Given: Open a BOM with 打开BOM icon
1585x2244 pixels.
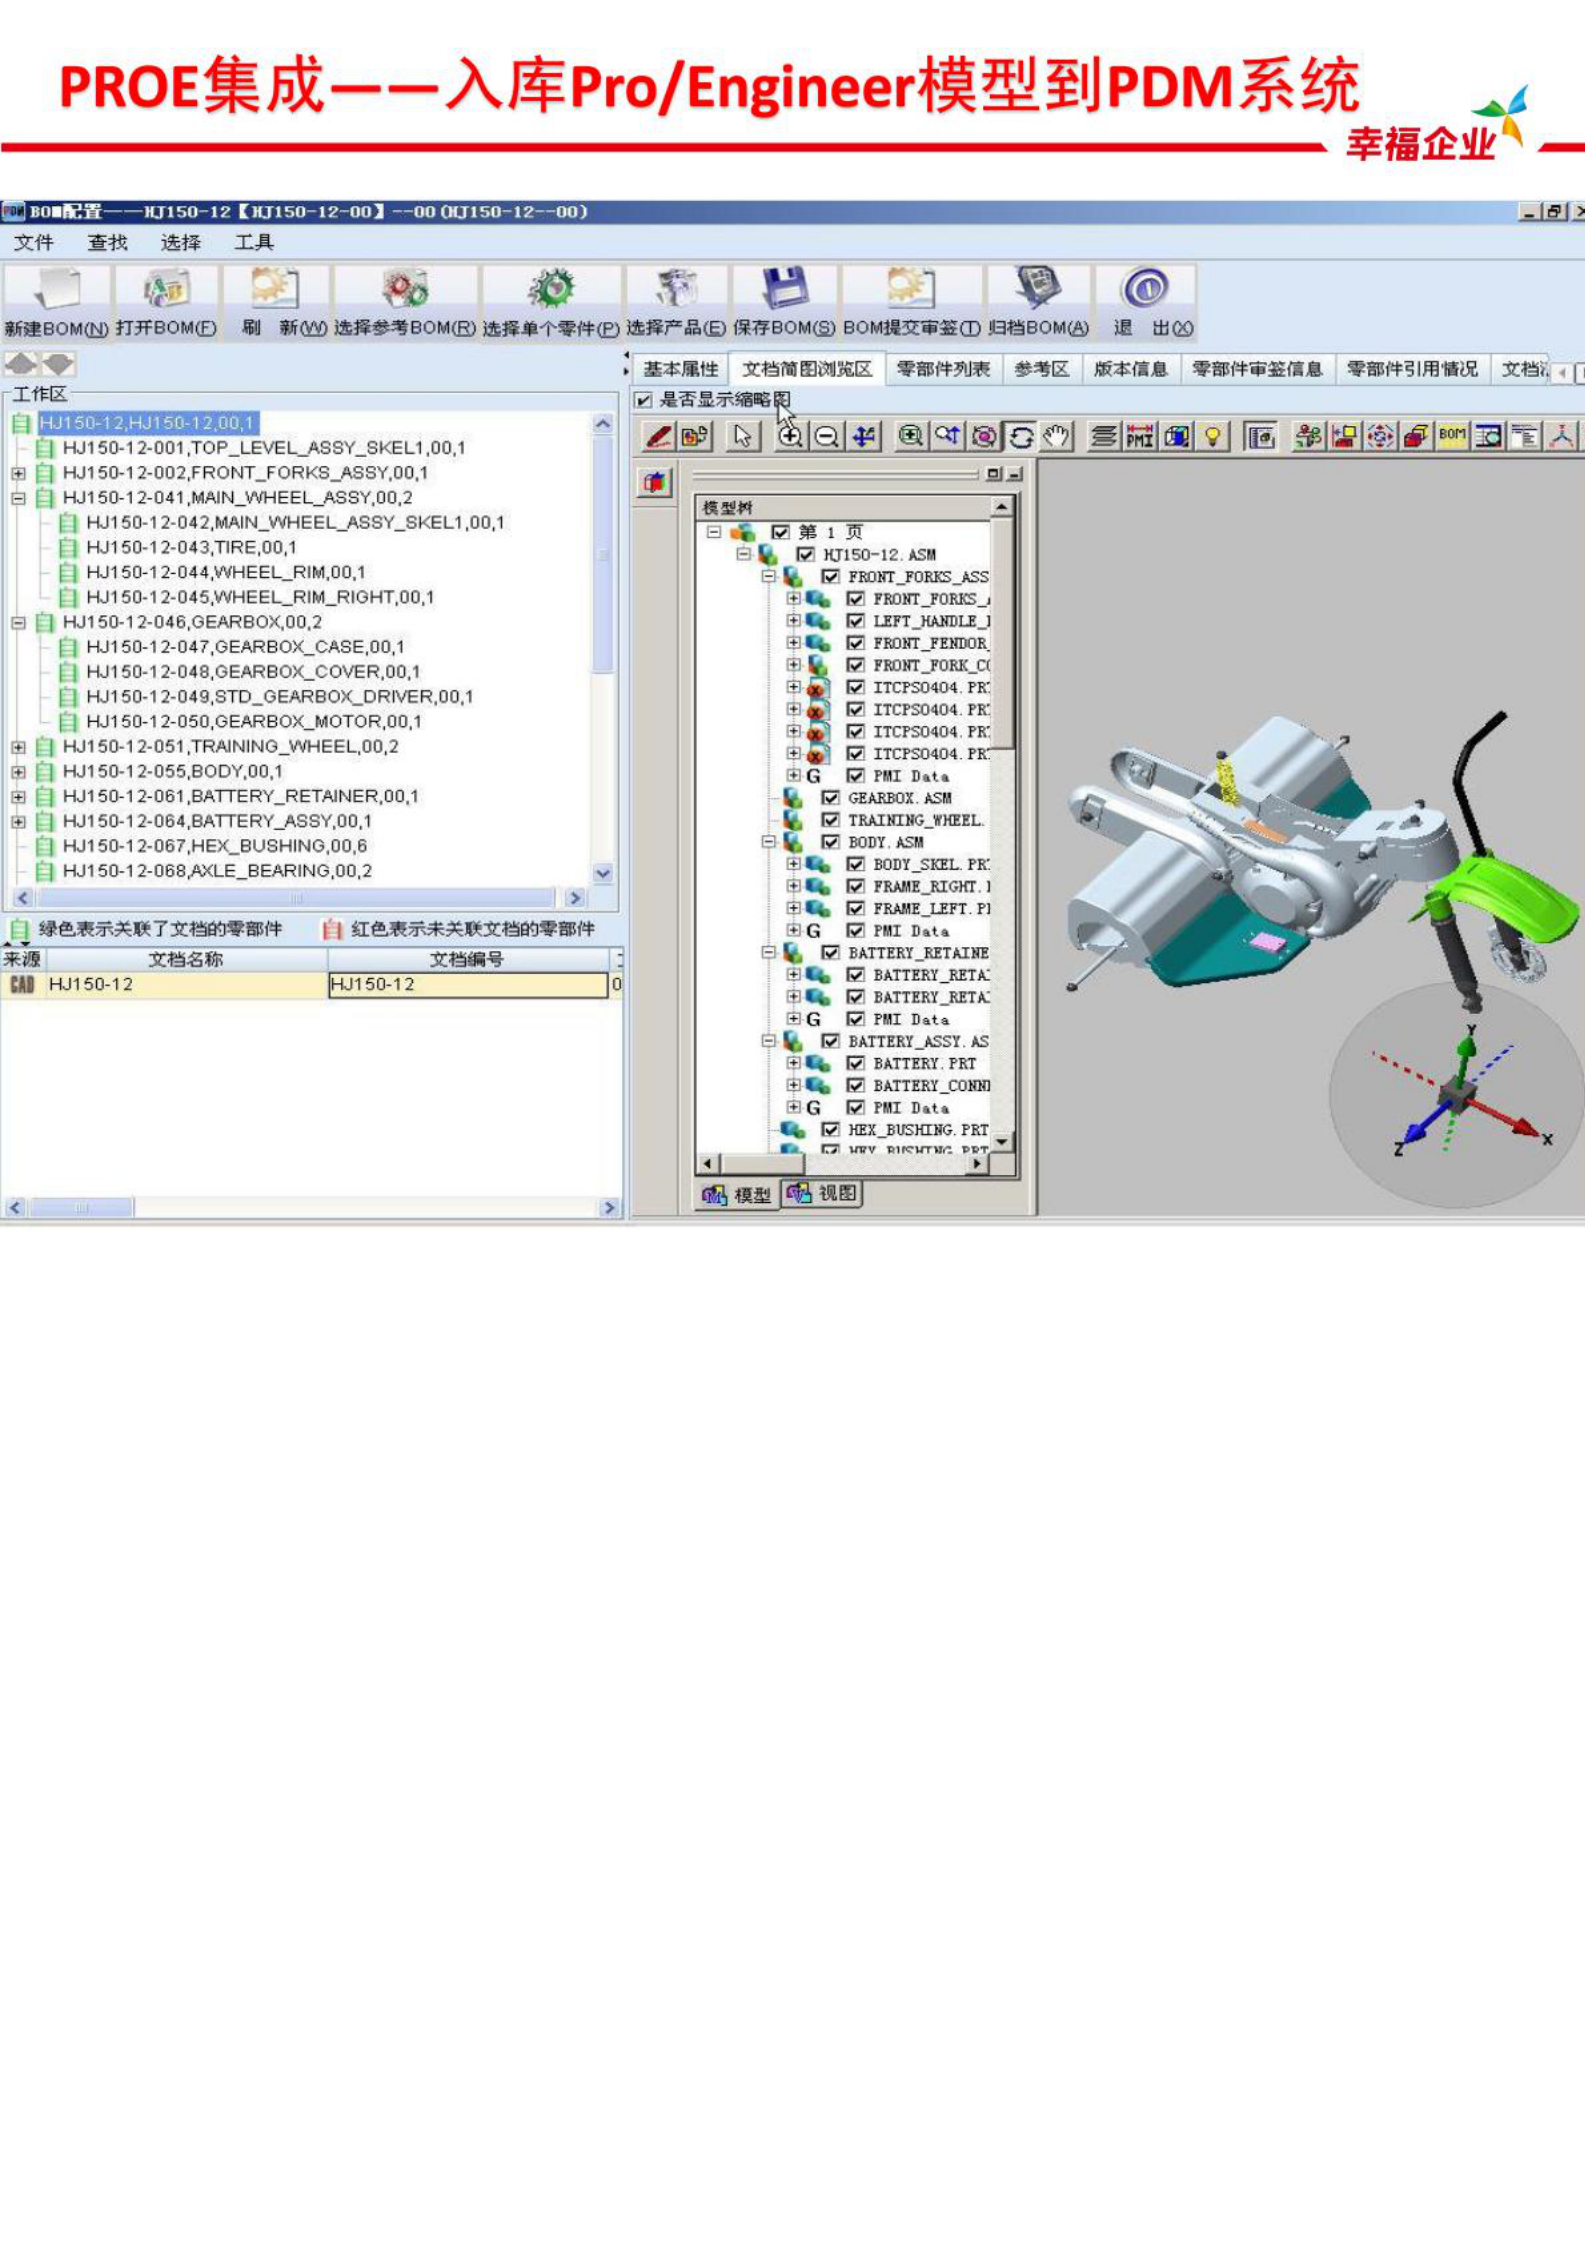Looking at the screenshot, I should [166, 291].
